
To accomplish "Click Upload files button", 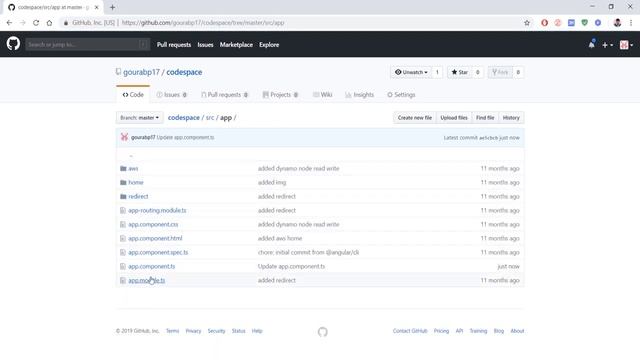I will pos(454,118).
